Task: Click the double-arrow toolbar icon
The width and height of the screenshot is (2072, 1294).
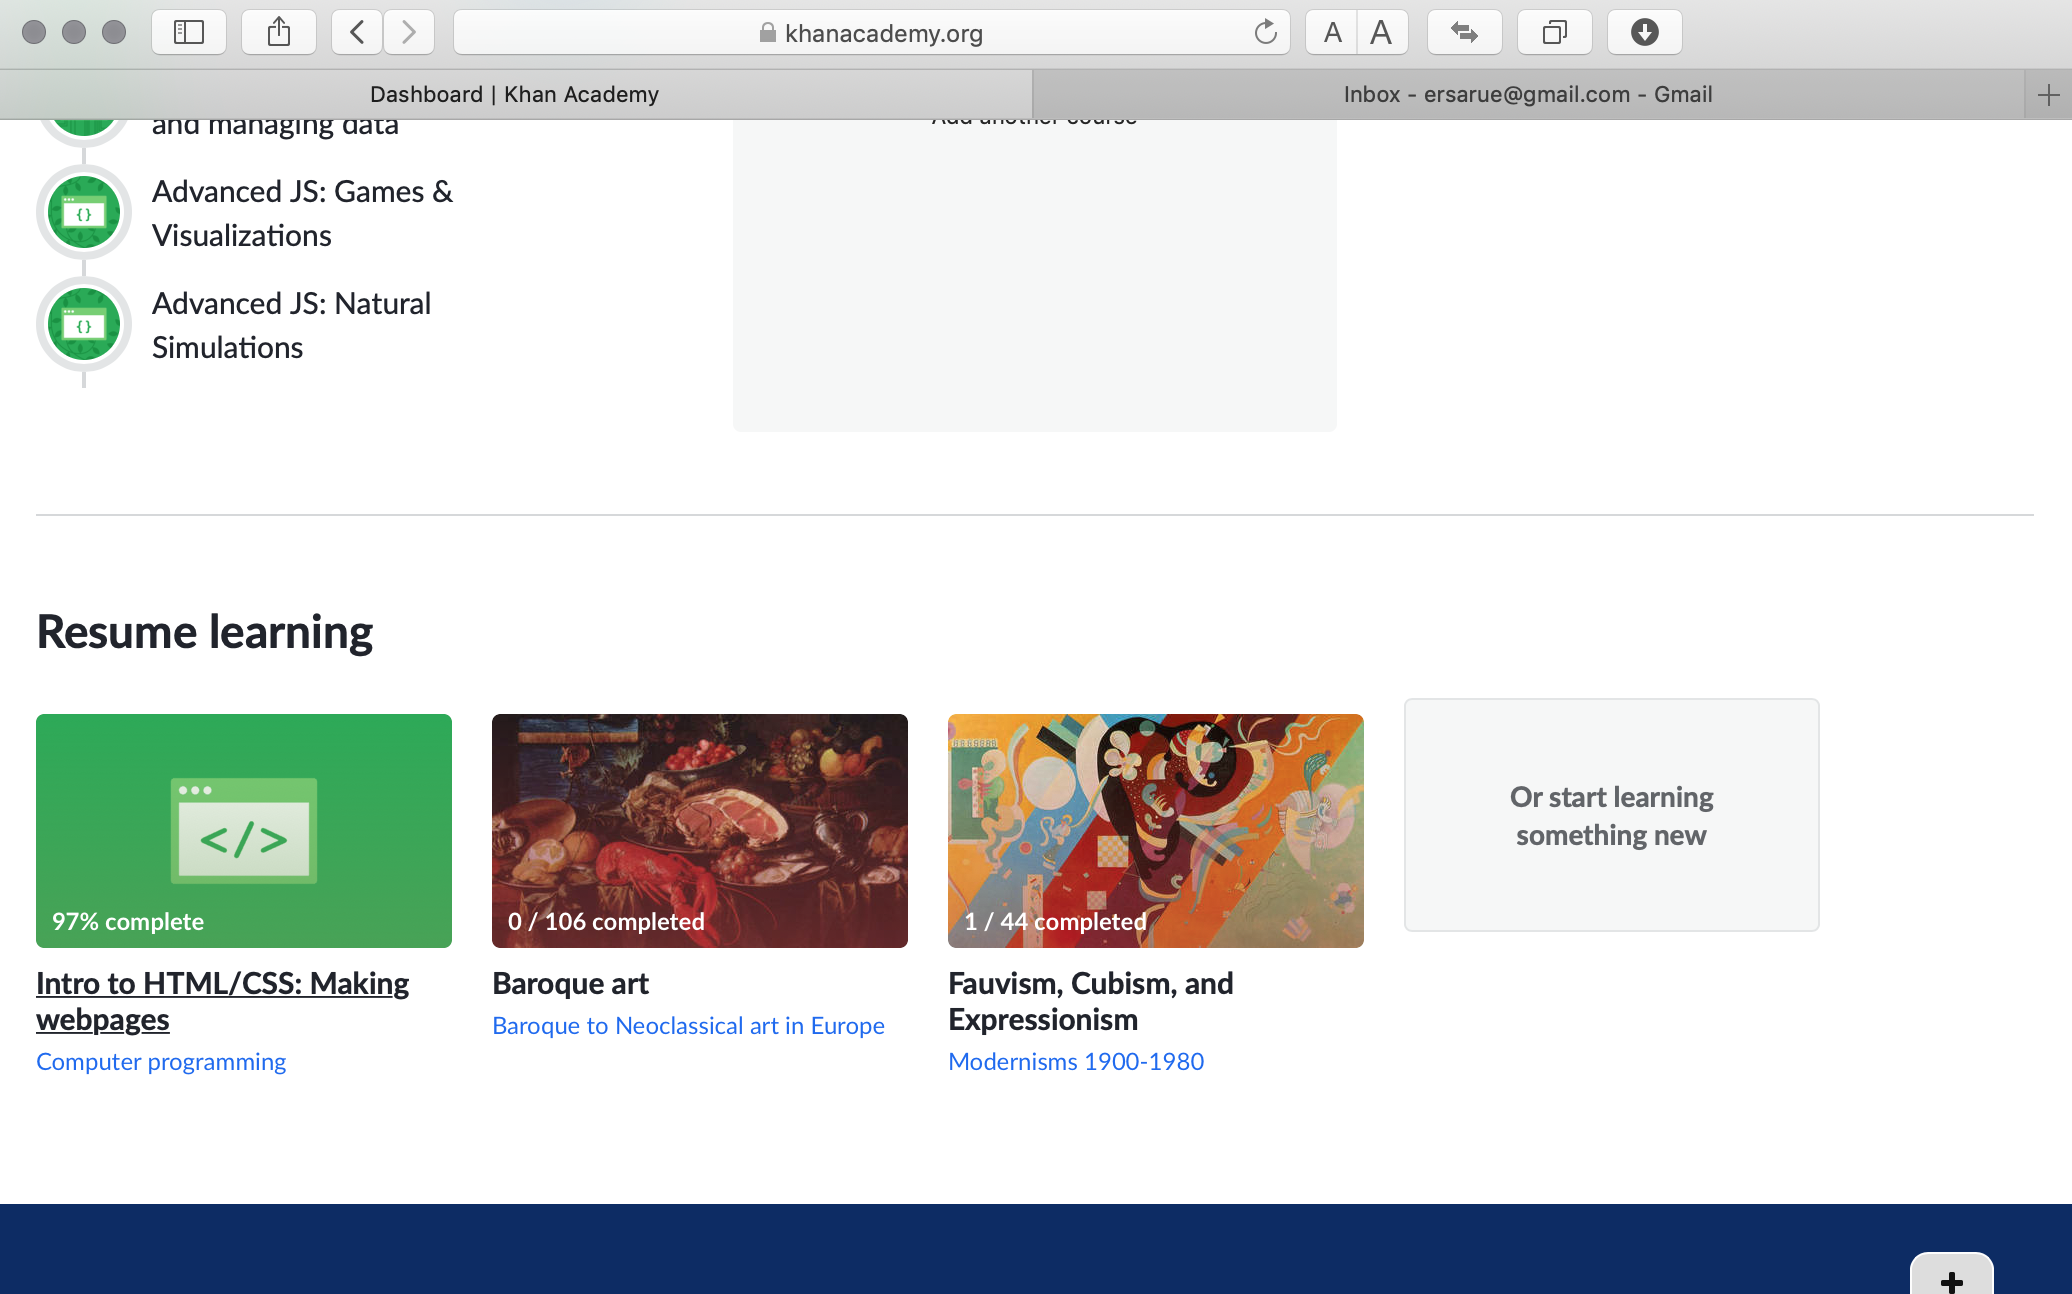Action: click(1464, 32)
